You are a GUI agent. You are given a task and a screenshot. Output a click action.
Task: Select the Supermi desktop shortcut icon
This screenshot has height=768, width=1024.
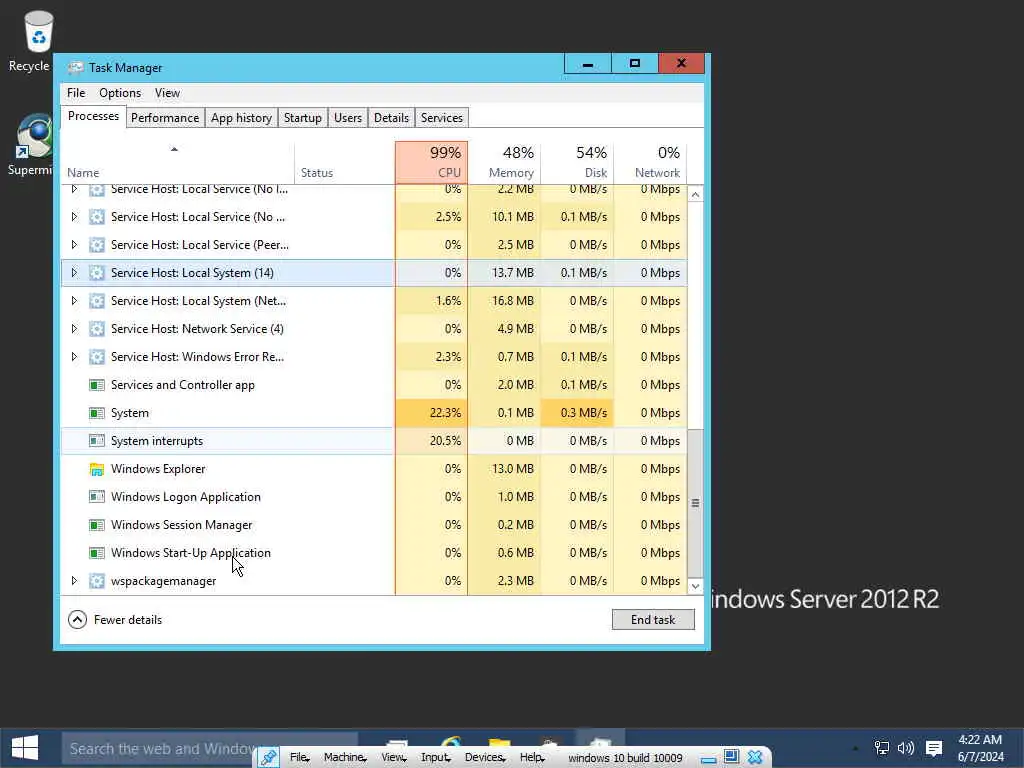pos(34,136)
